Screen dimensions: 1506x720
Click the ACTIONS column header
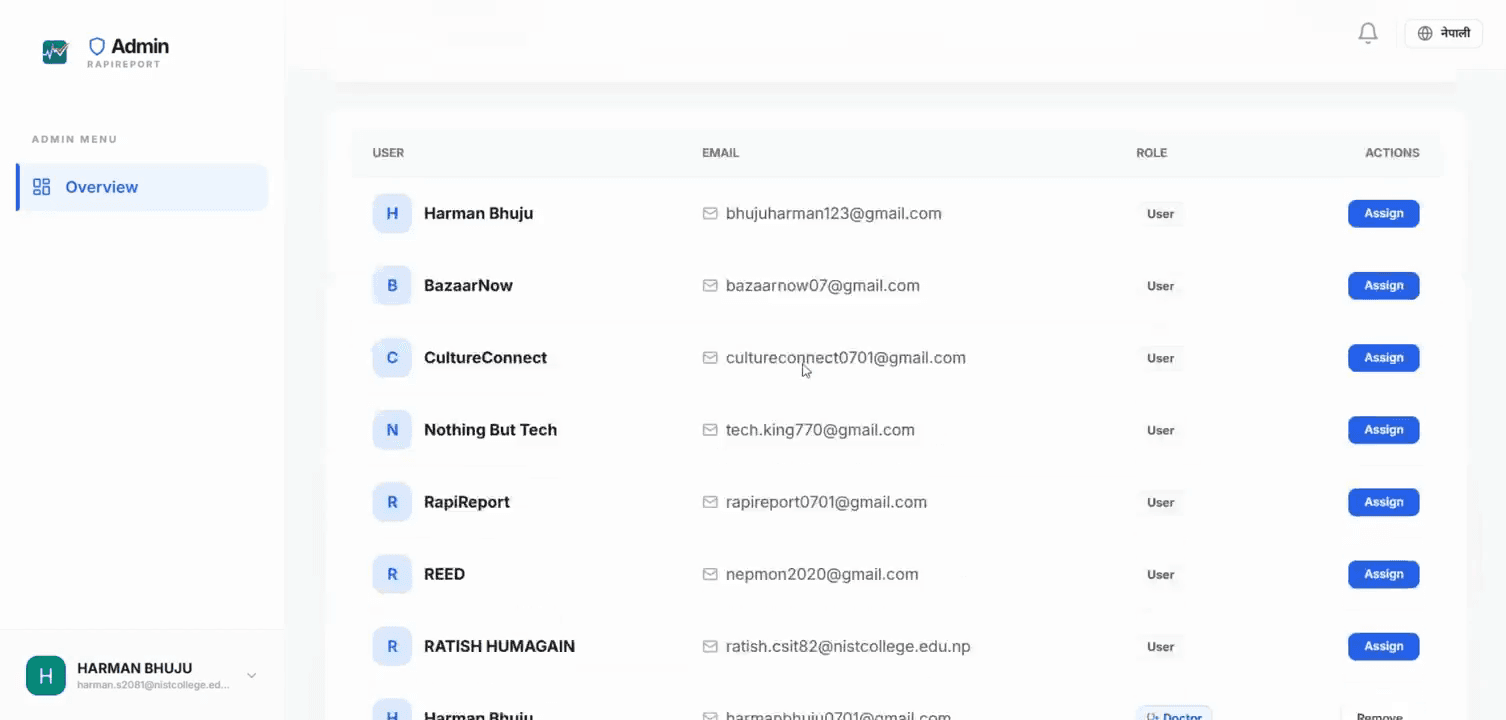pyautogui.click(x=1392, y=153)
